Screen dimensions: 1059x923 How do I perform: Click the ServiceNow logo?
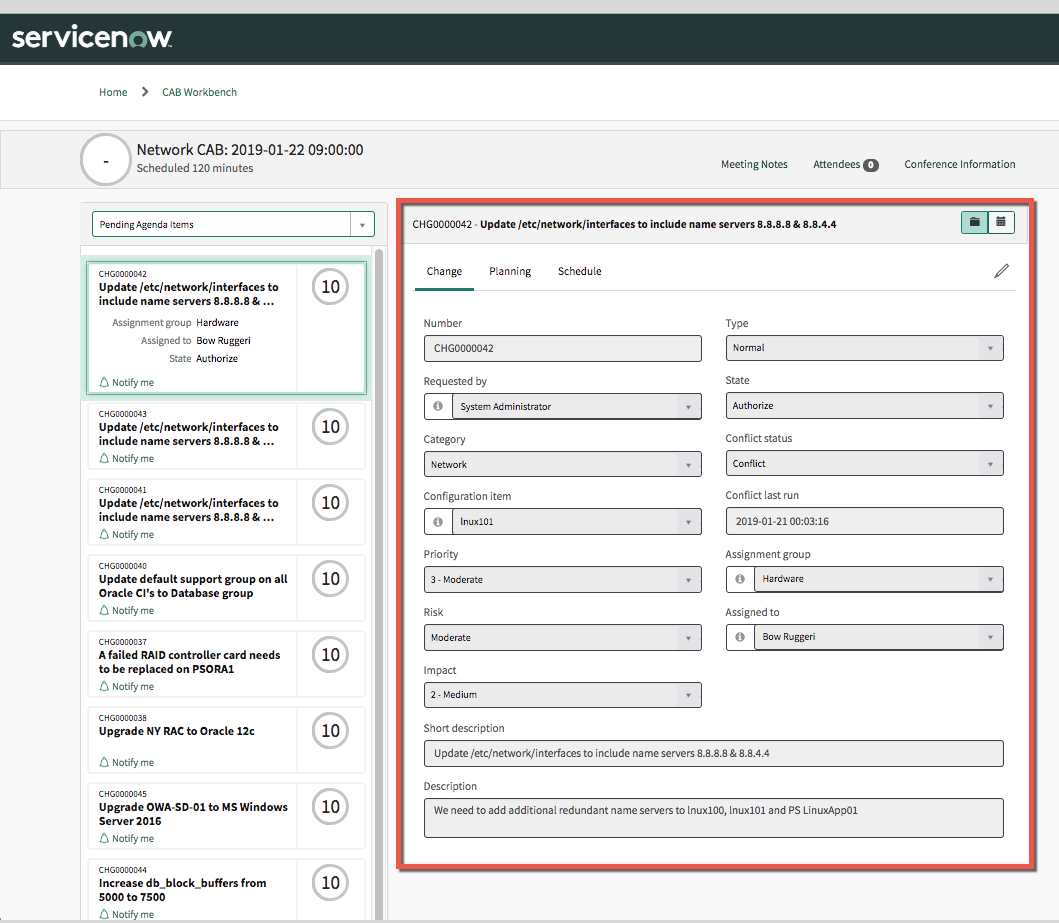92,38
